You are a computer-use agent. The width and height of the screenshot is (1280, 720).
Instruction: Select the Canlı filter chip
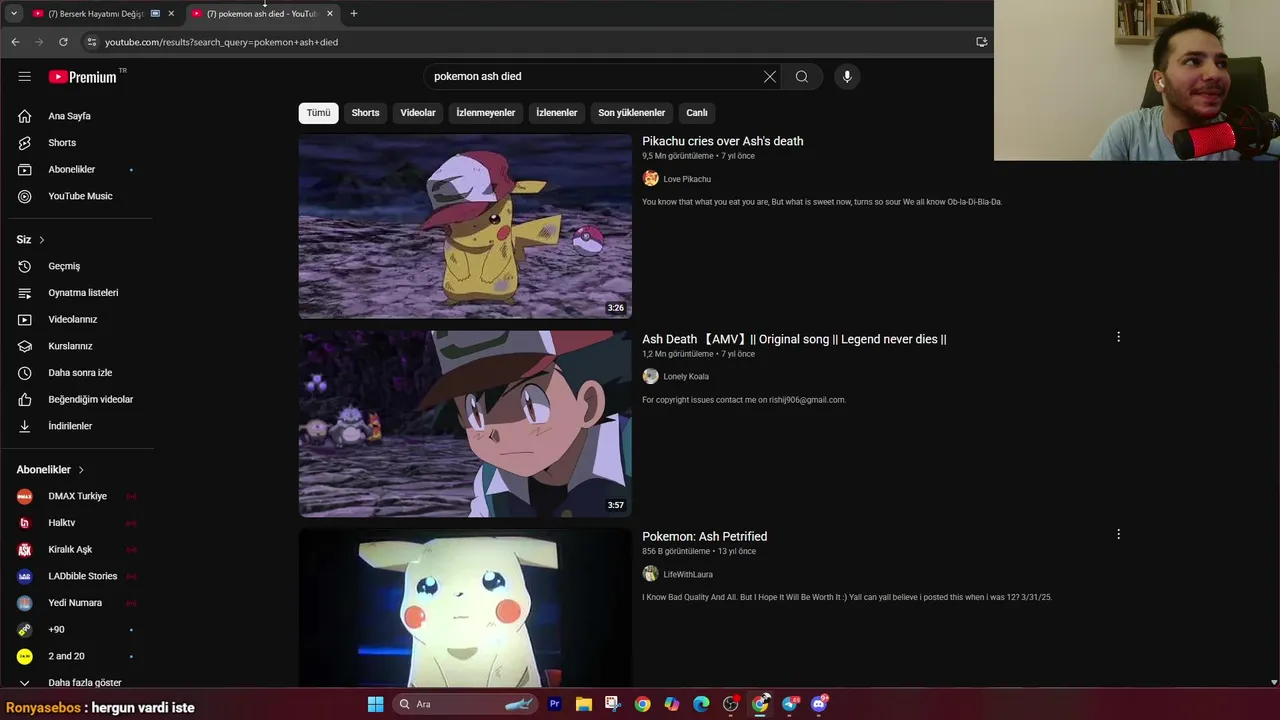pos(697,113)
